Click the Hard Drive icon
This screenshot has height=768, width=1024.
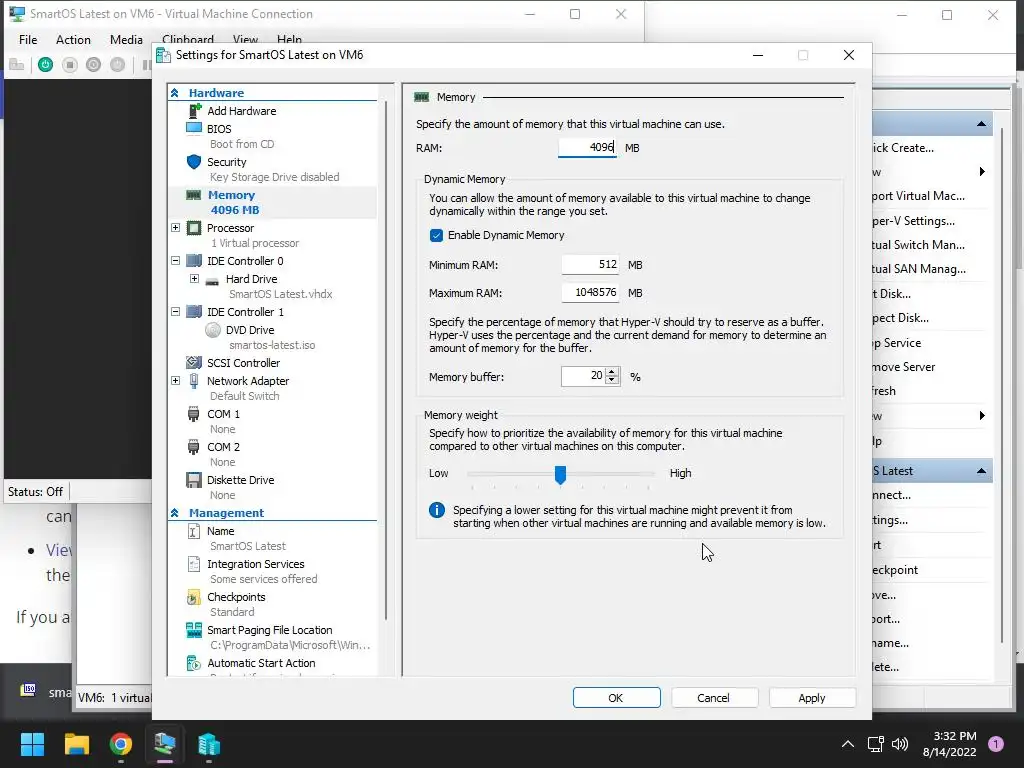(x=212, y=281)
